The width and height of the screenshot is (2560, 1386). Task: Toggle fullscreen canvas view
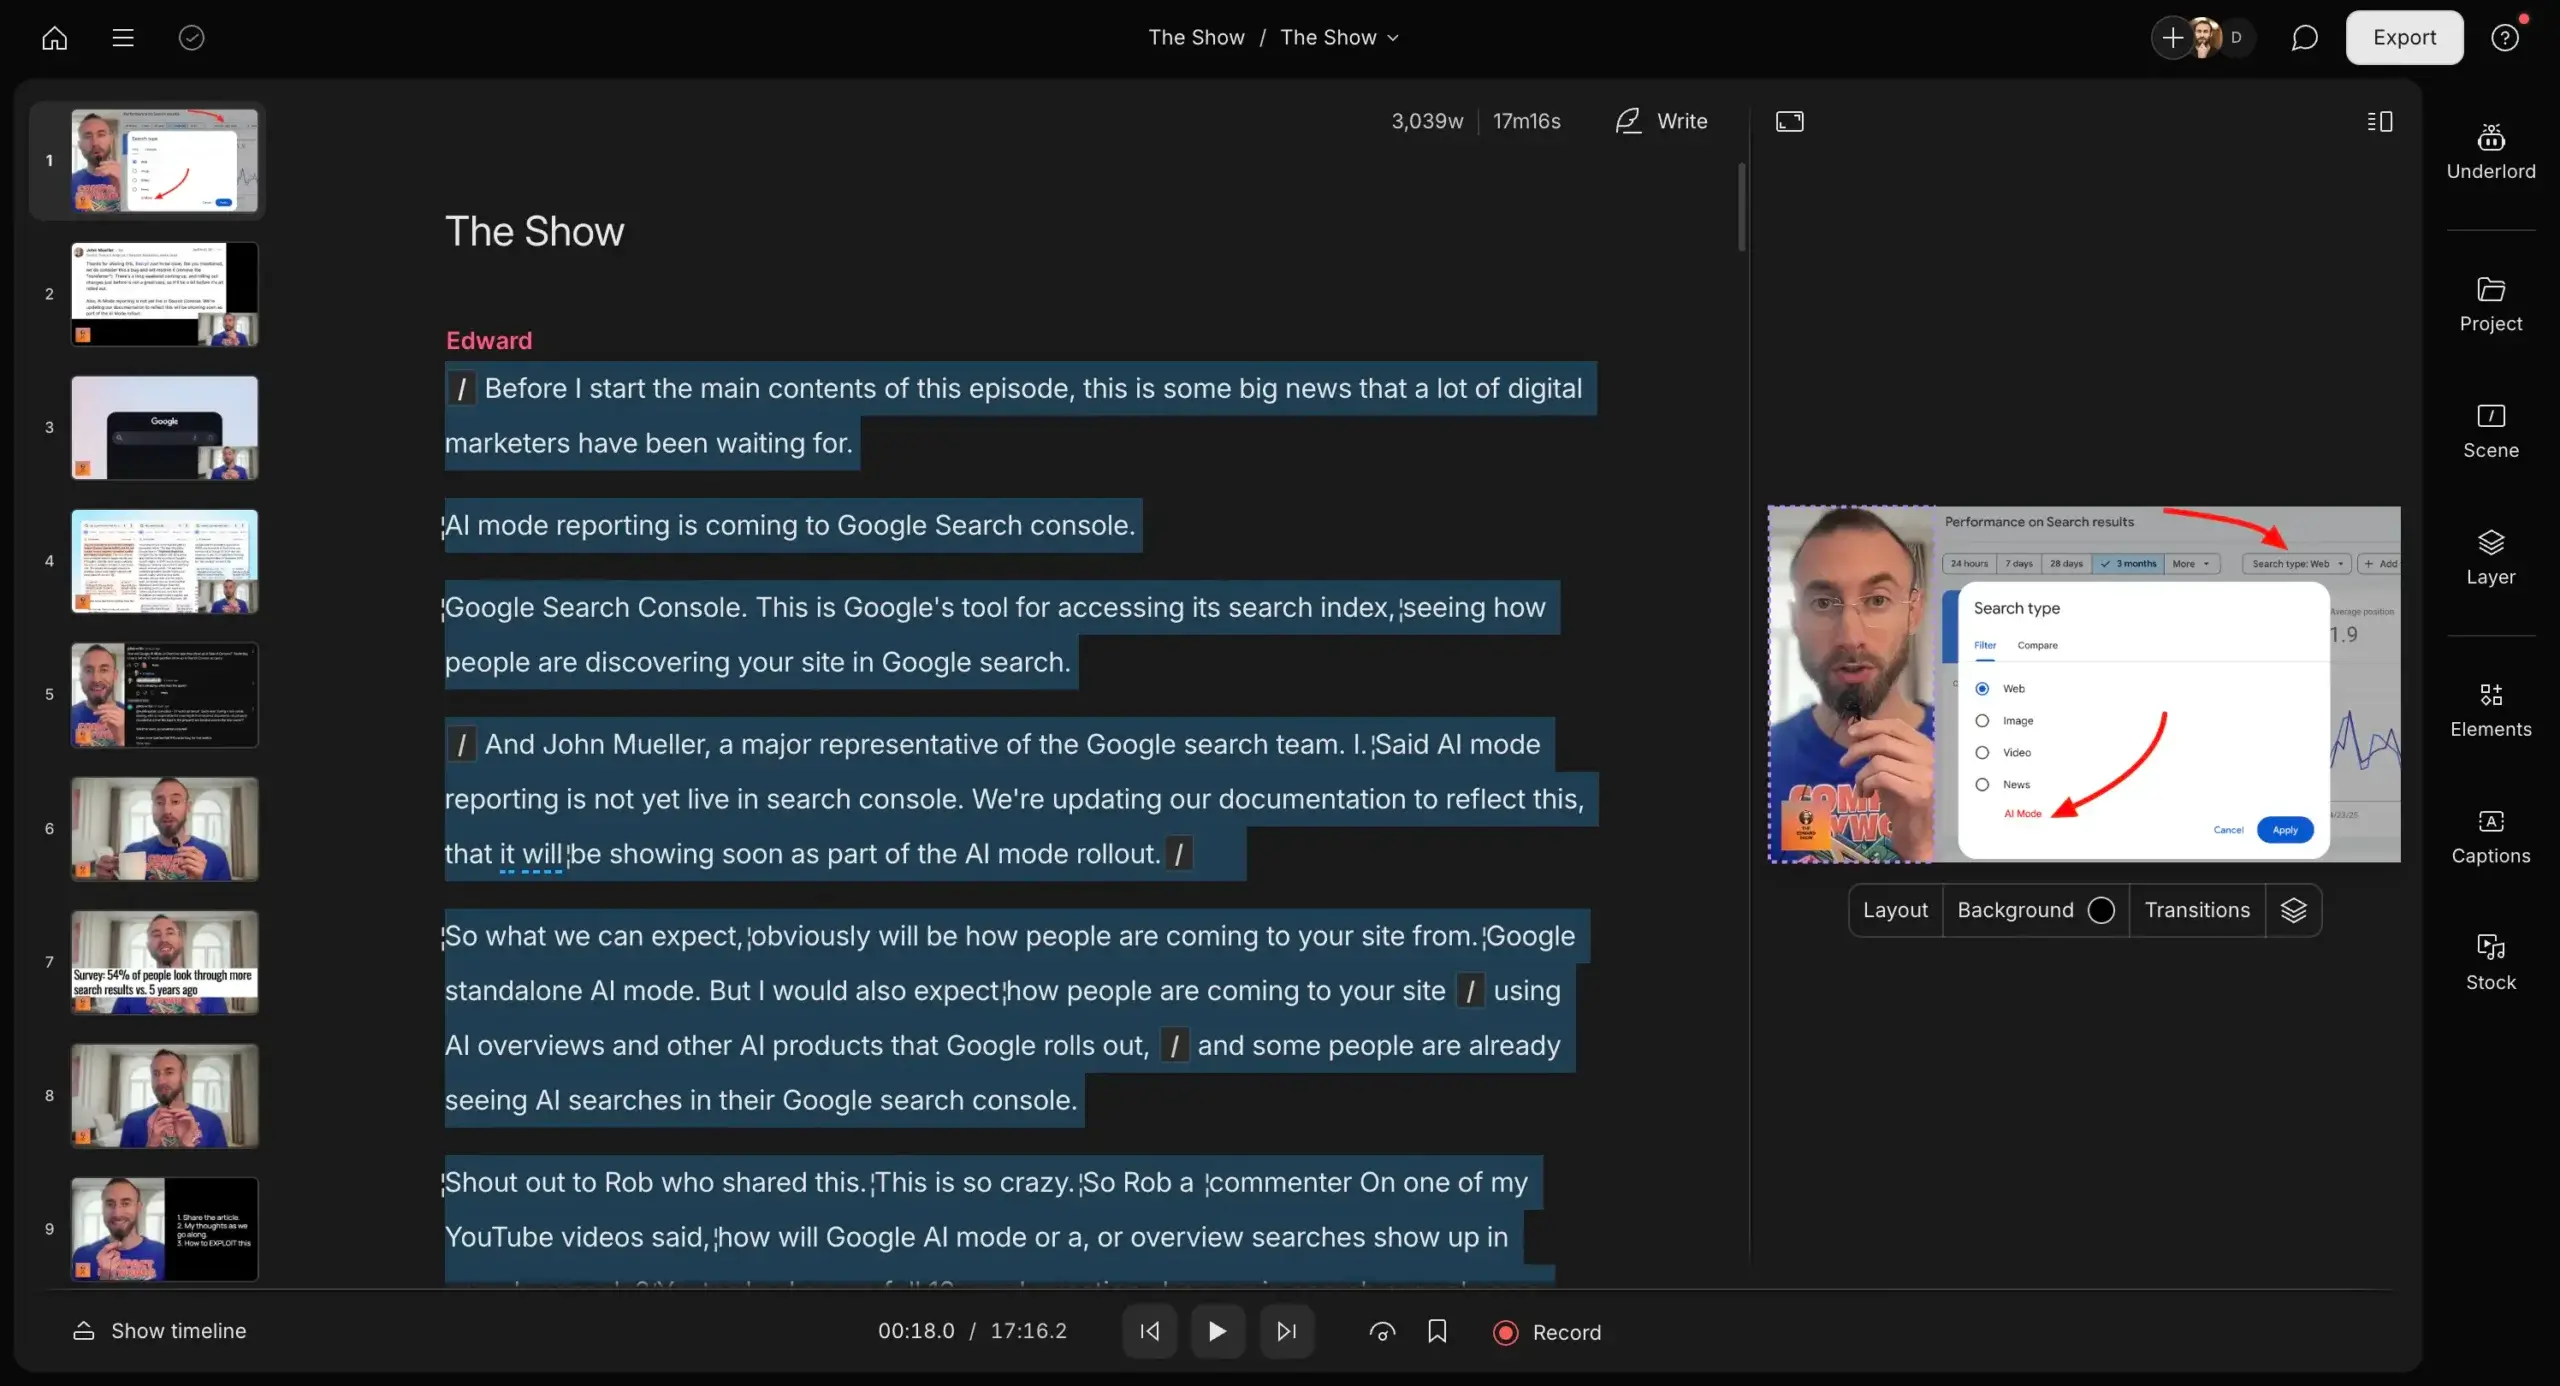tap(1788, 121)
